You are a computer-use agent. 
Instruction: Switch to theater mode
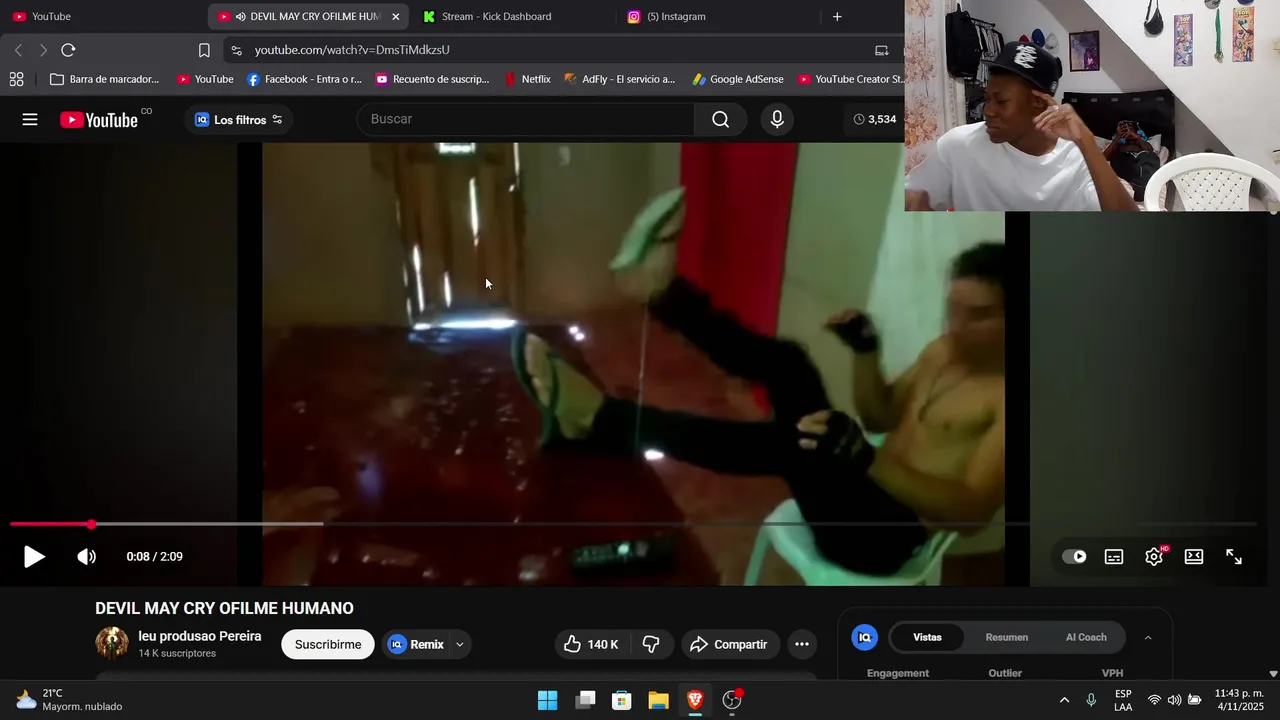(1194, 557)
